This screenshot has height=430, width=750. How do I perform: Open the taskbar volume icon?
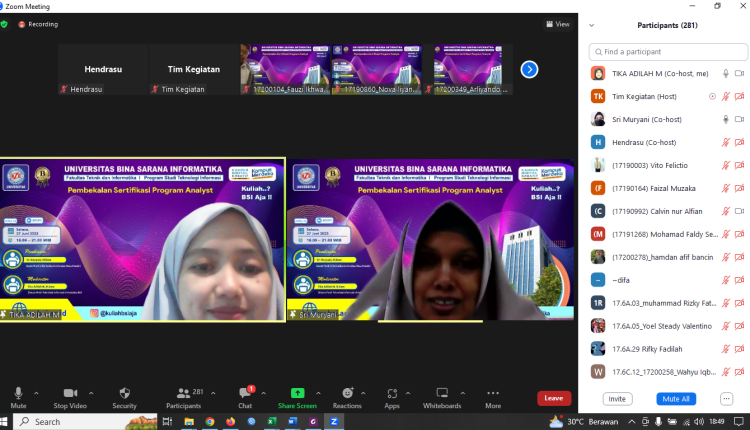(699, 422)
